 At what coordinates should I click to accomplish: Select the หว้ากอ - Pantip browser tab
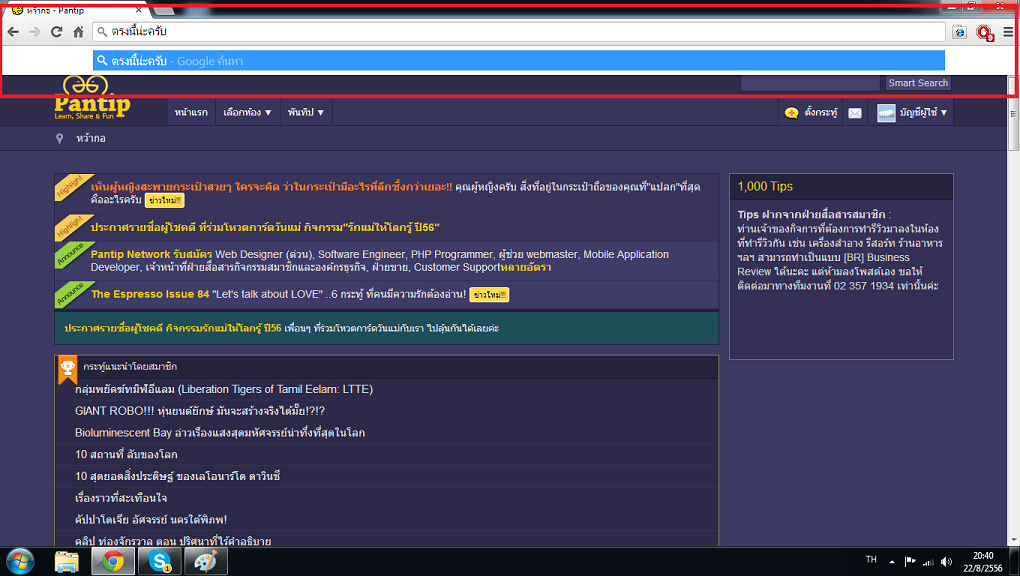click(77, 10)
